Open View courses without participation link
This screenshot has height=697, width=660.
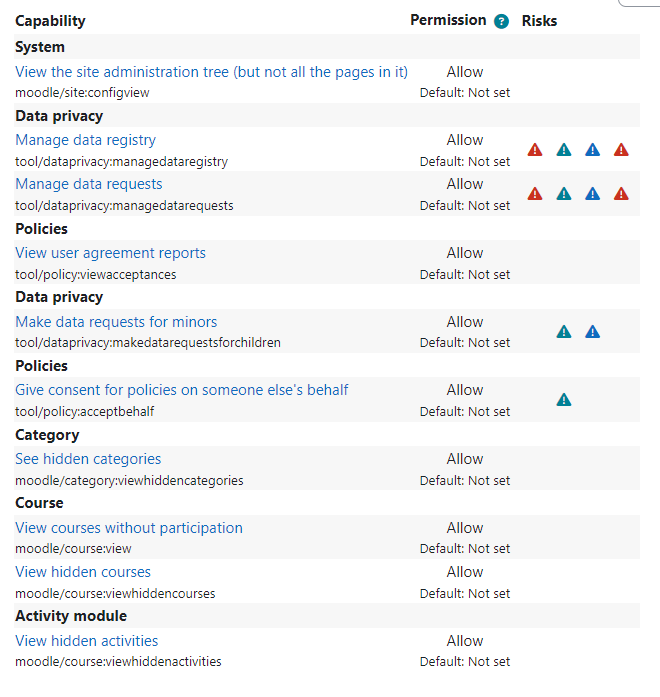[129, 528]
